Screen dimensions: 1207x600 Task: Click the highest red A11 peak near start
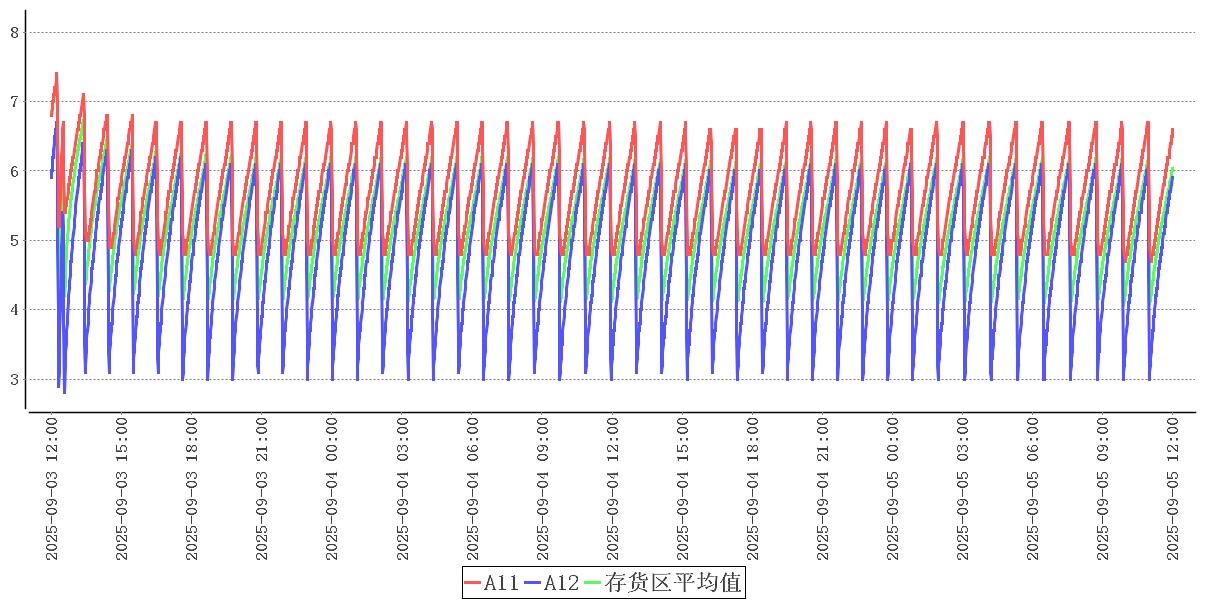(x=56, y=73)
